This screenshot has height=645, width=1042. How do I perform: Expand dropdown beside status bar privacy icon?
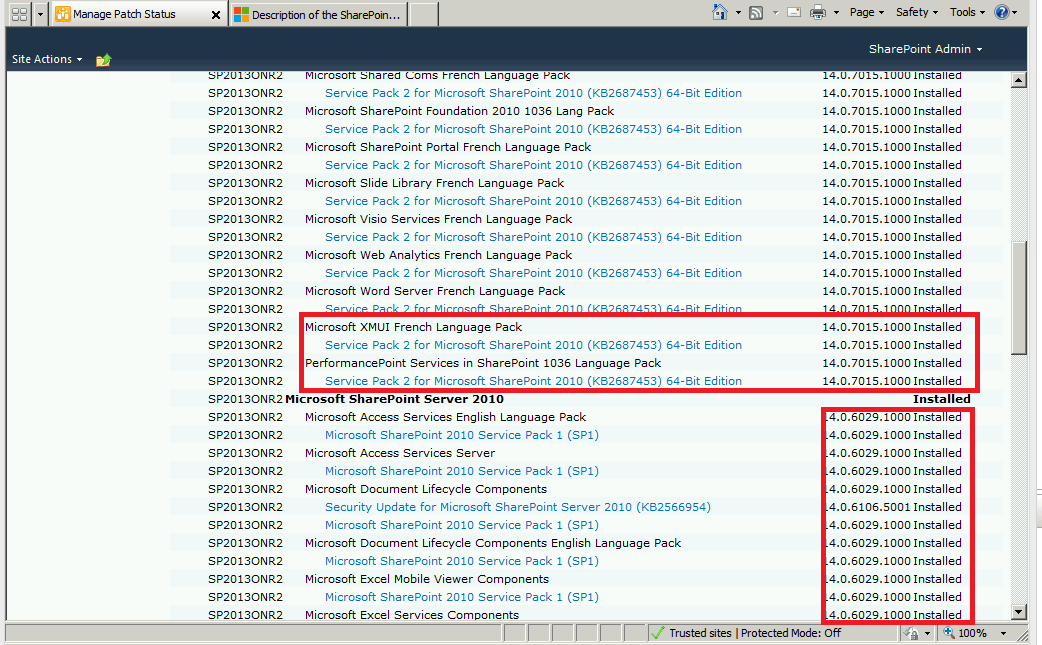click(928, 634)
